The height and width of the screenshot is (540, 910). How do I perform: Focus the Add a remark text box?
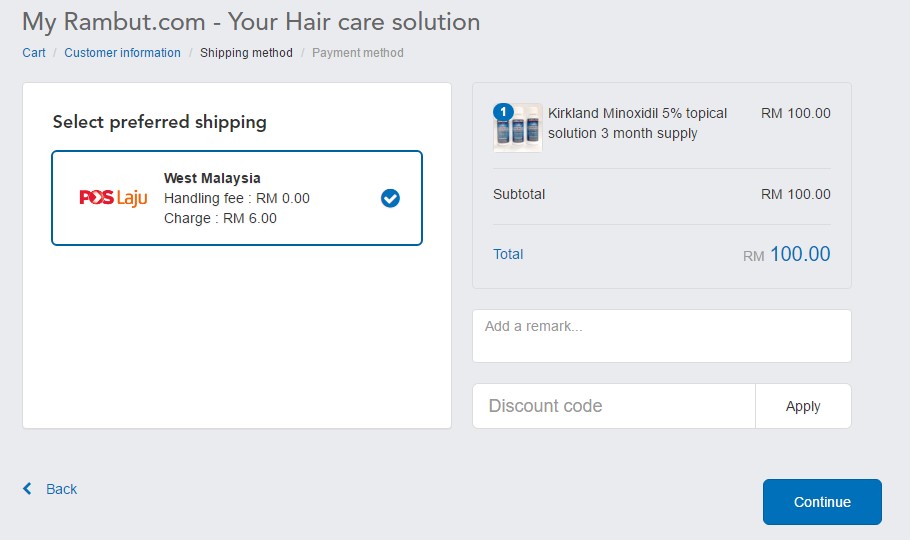(x=662, y=336)
